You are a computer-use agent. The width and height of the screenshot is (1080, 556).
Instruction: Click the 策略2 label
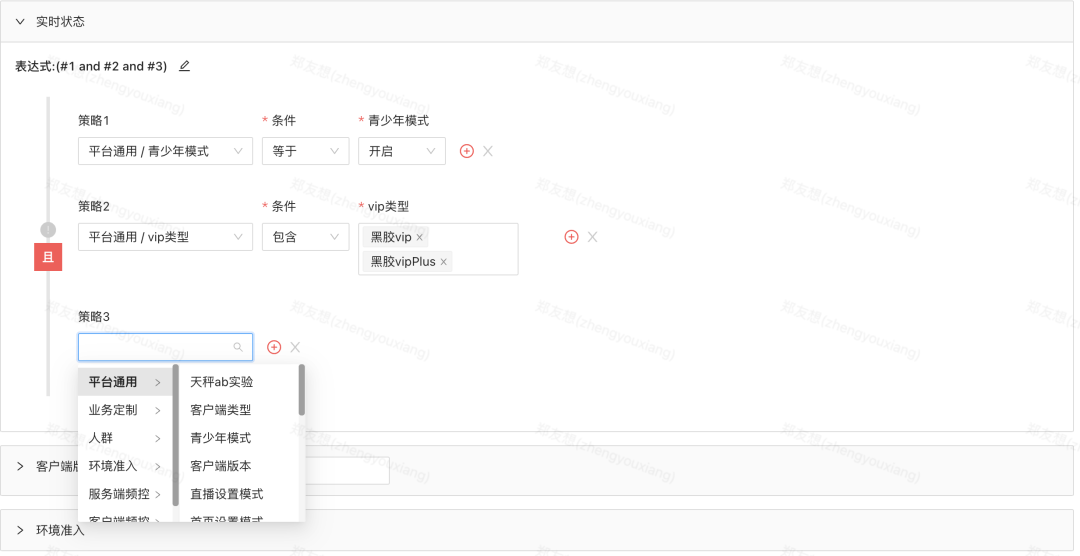94,206
